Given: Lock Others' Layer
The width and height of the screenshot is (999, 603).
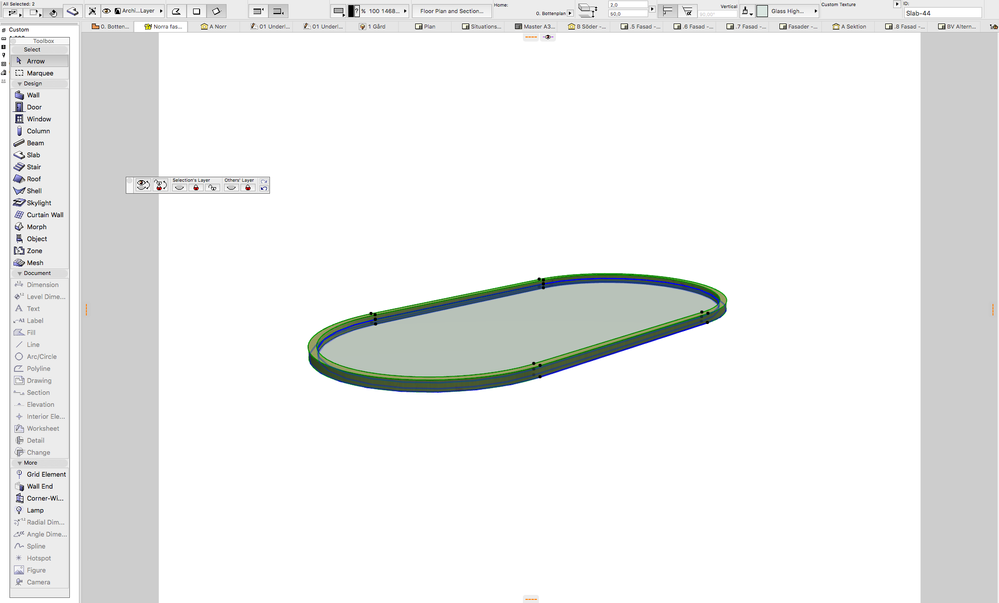Looking at the screenshot, I should tap(248, 187).
